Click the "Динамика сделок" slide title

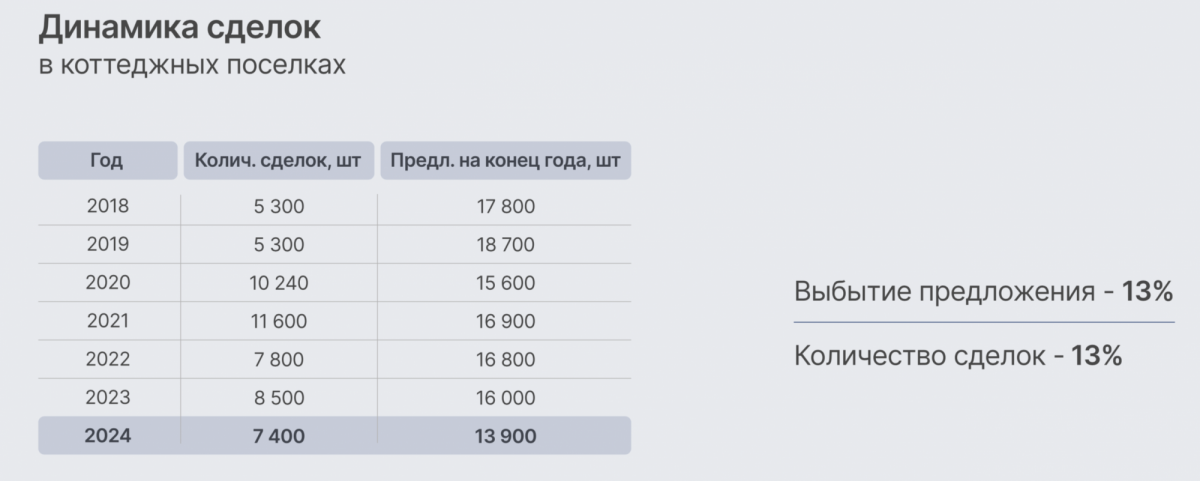[x=180, y=28]
